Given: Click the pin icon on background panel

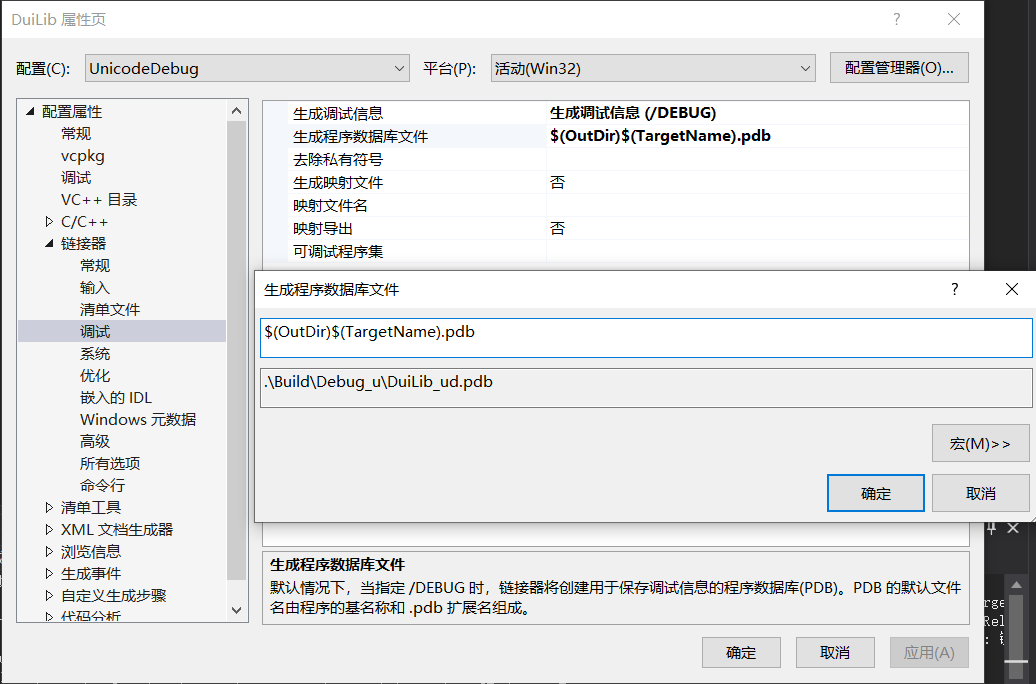Looking at the screenshot, I should pos(991,528).
